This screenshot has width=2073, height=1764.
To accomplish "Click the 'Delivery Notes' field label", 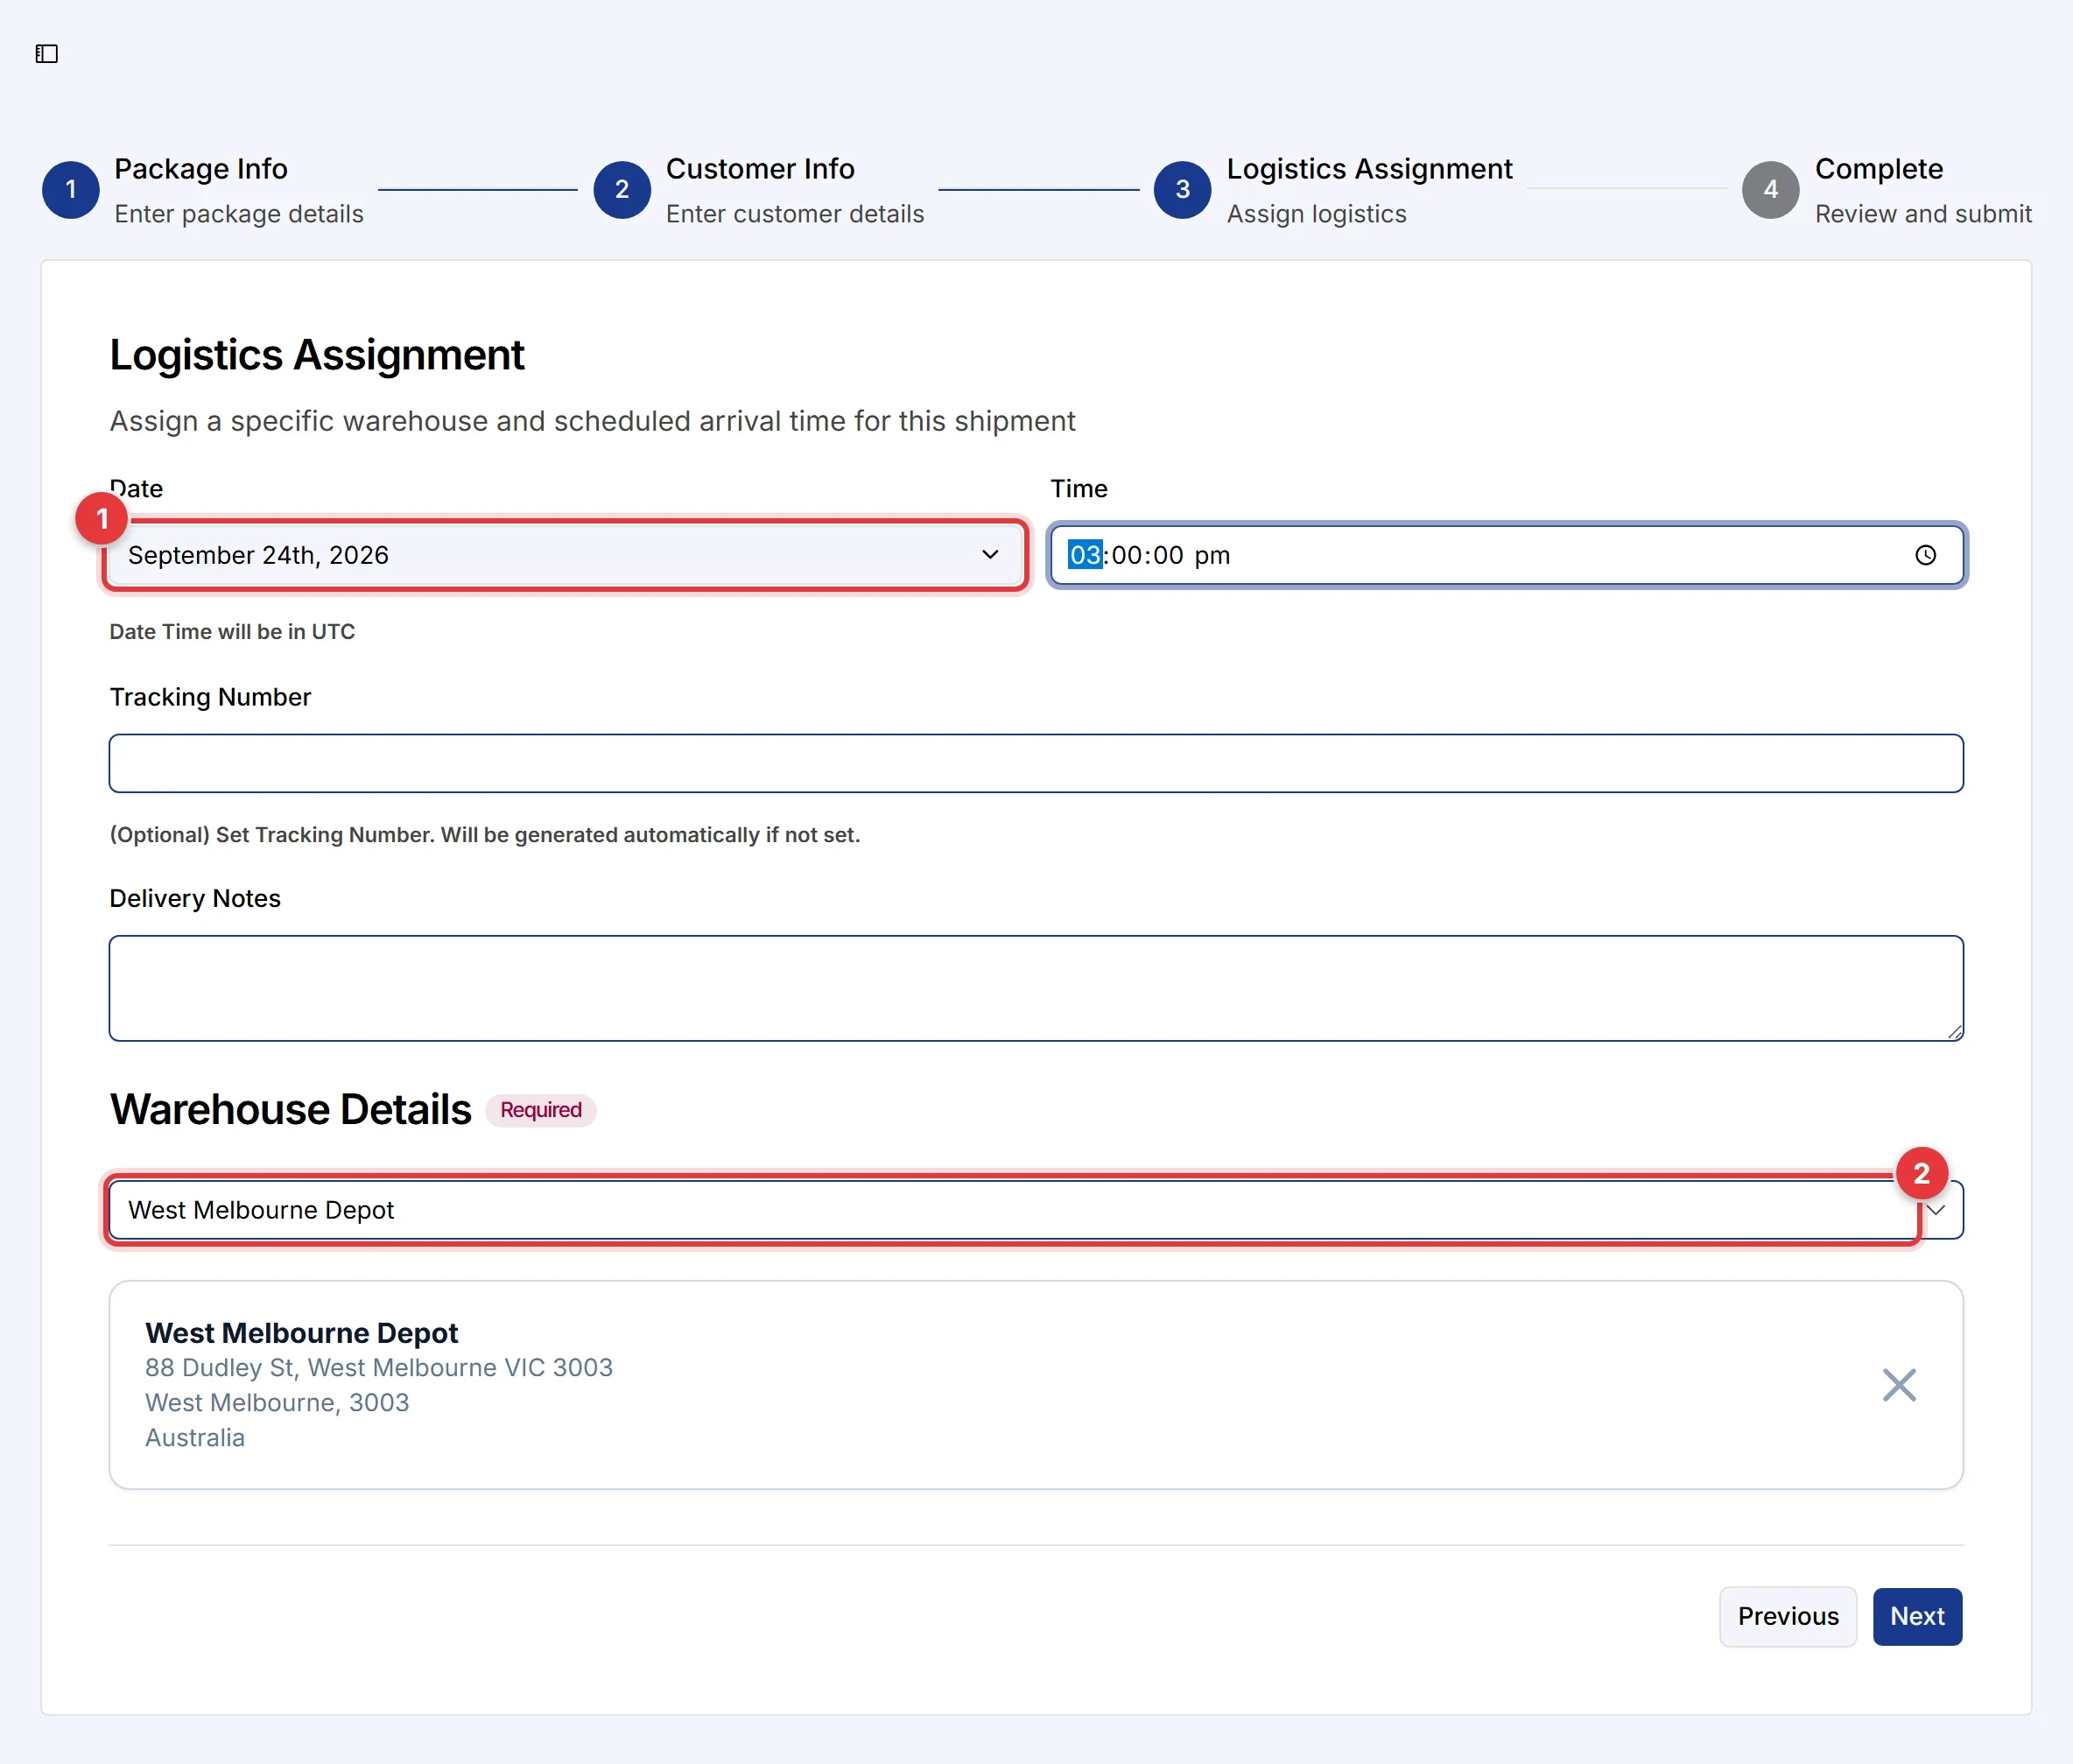I will 195,898.
